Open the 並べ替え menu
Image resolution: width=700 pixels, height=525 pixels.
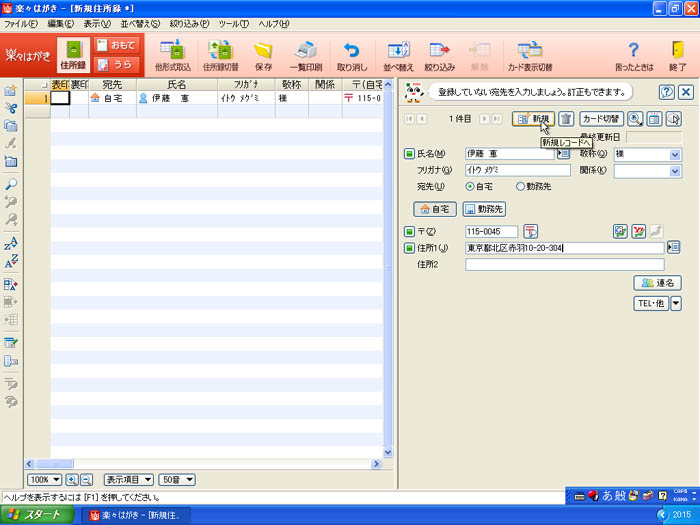click(140, 24)
